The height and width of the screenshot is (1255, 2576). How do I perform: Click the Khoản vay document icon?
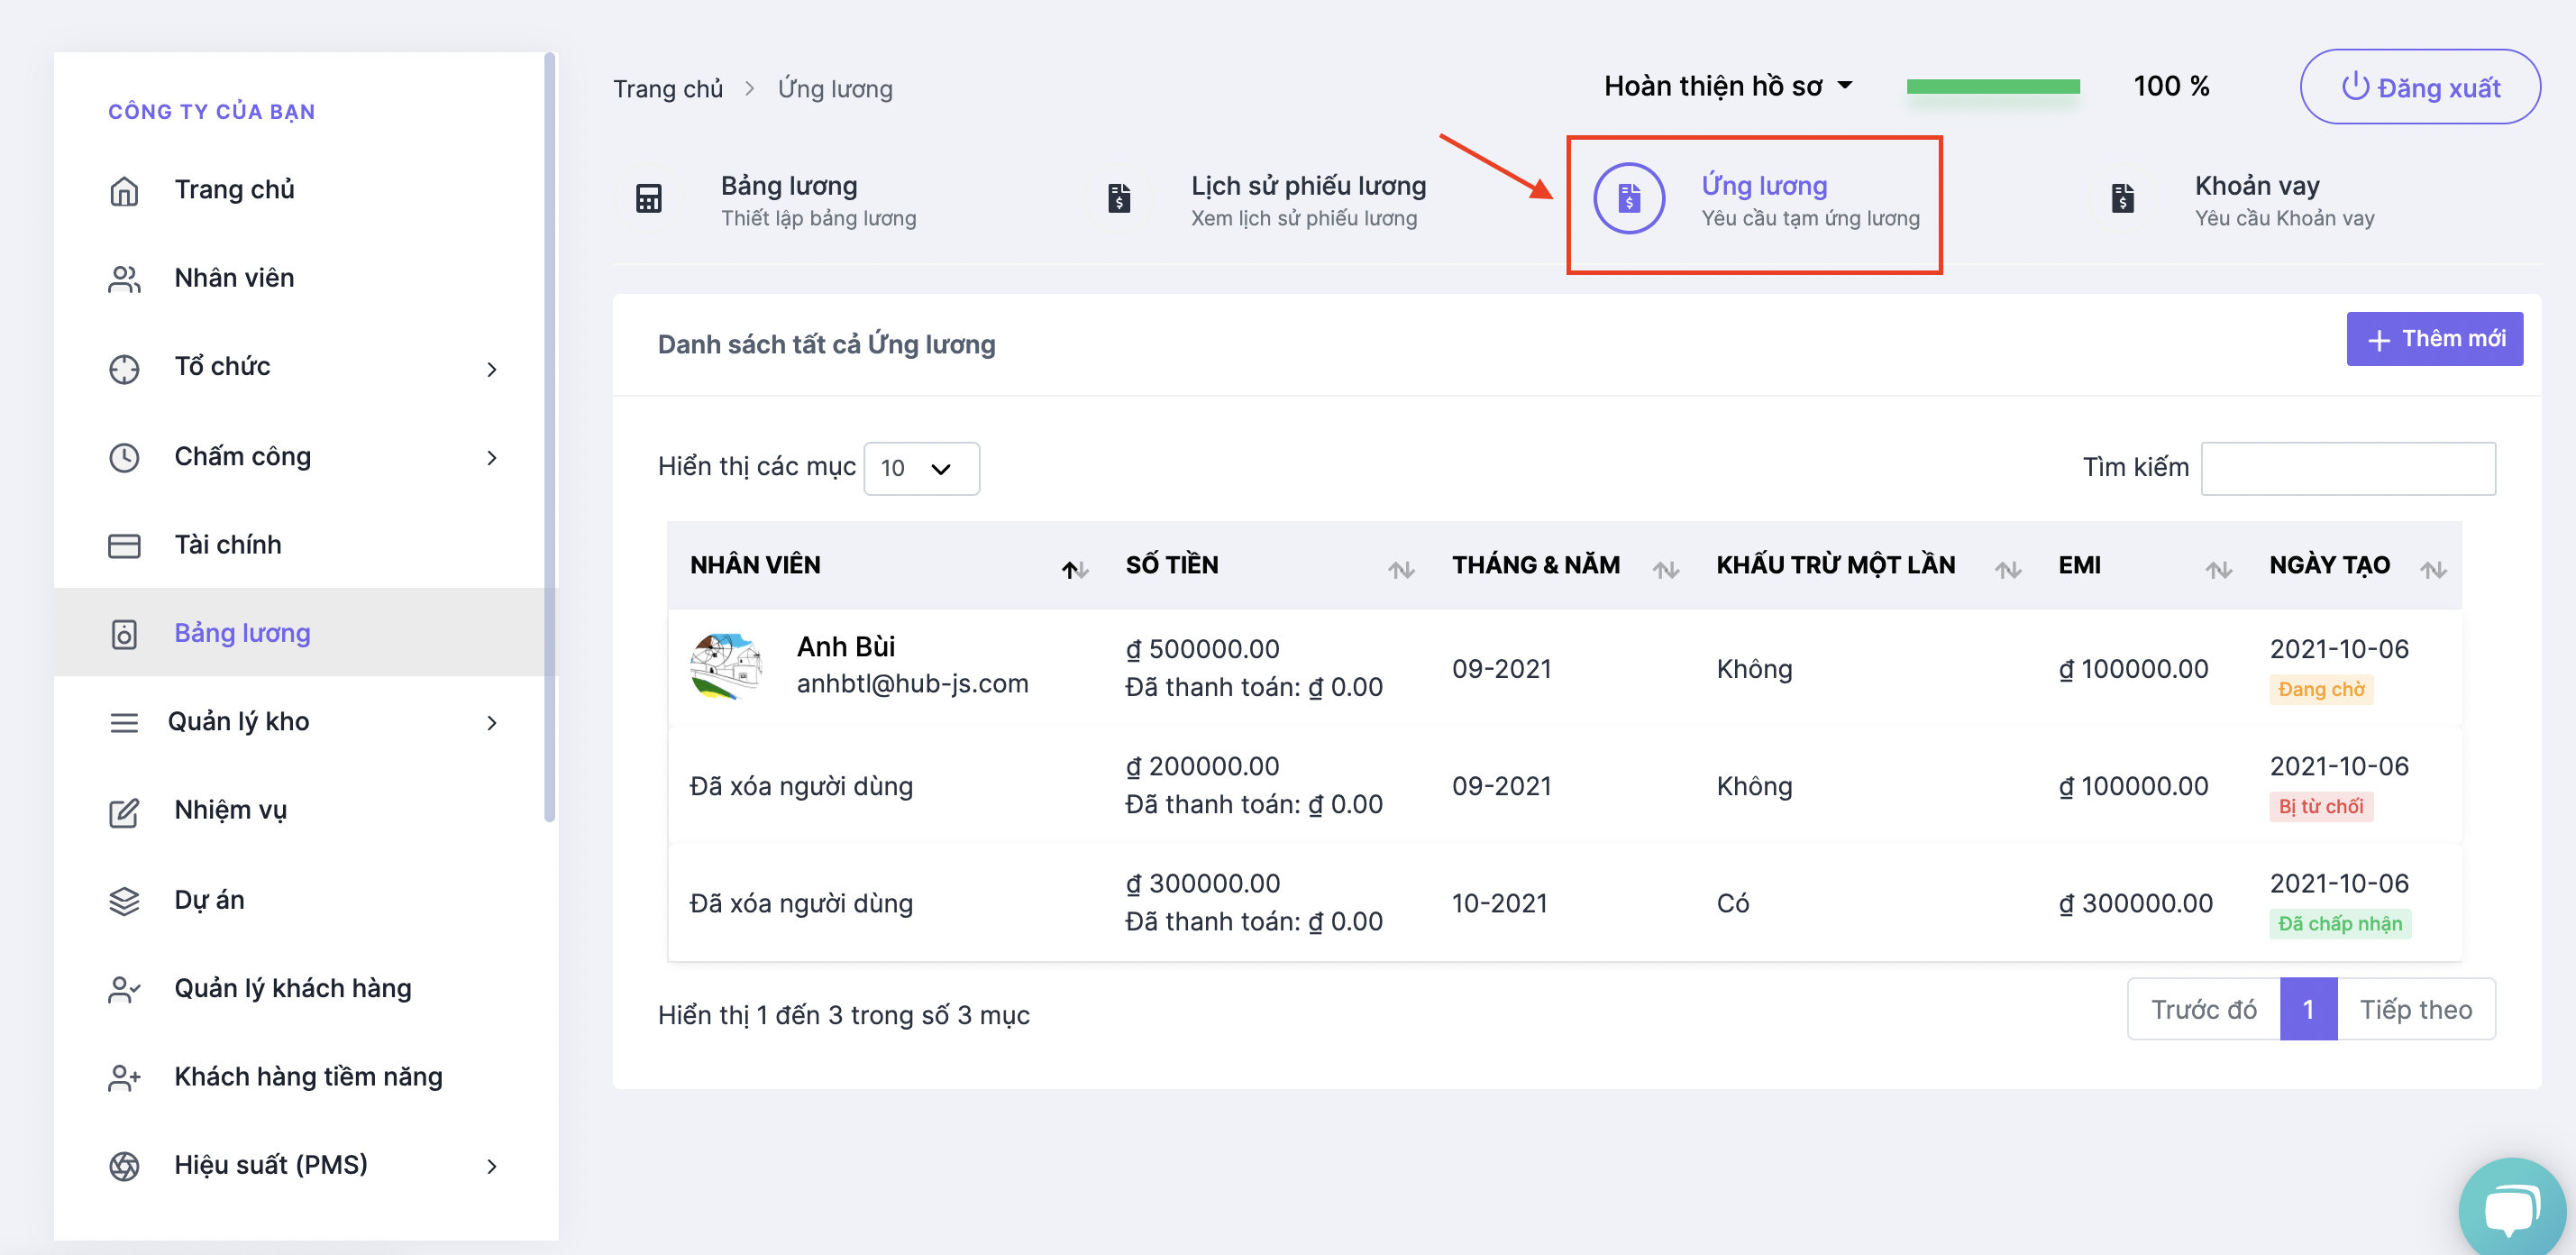2122,199
